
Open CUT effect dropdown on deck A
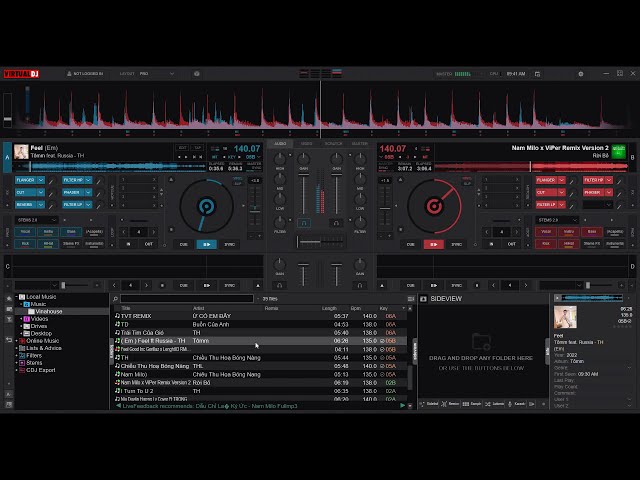pos(41,192)
